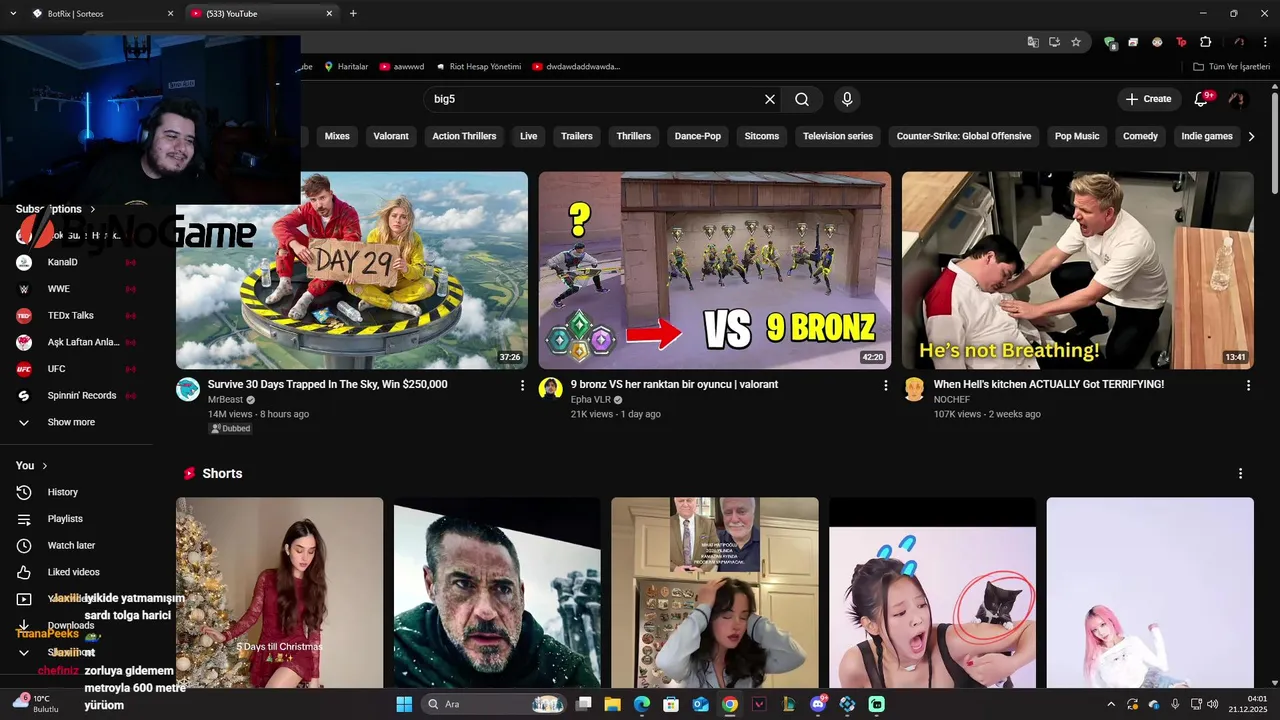
Task: Play the He's not Breathing thumbnail
Action: [x=1078, y=270]
